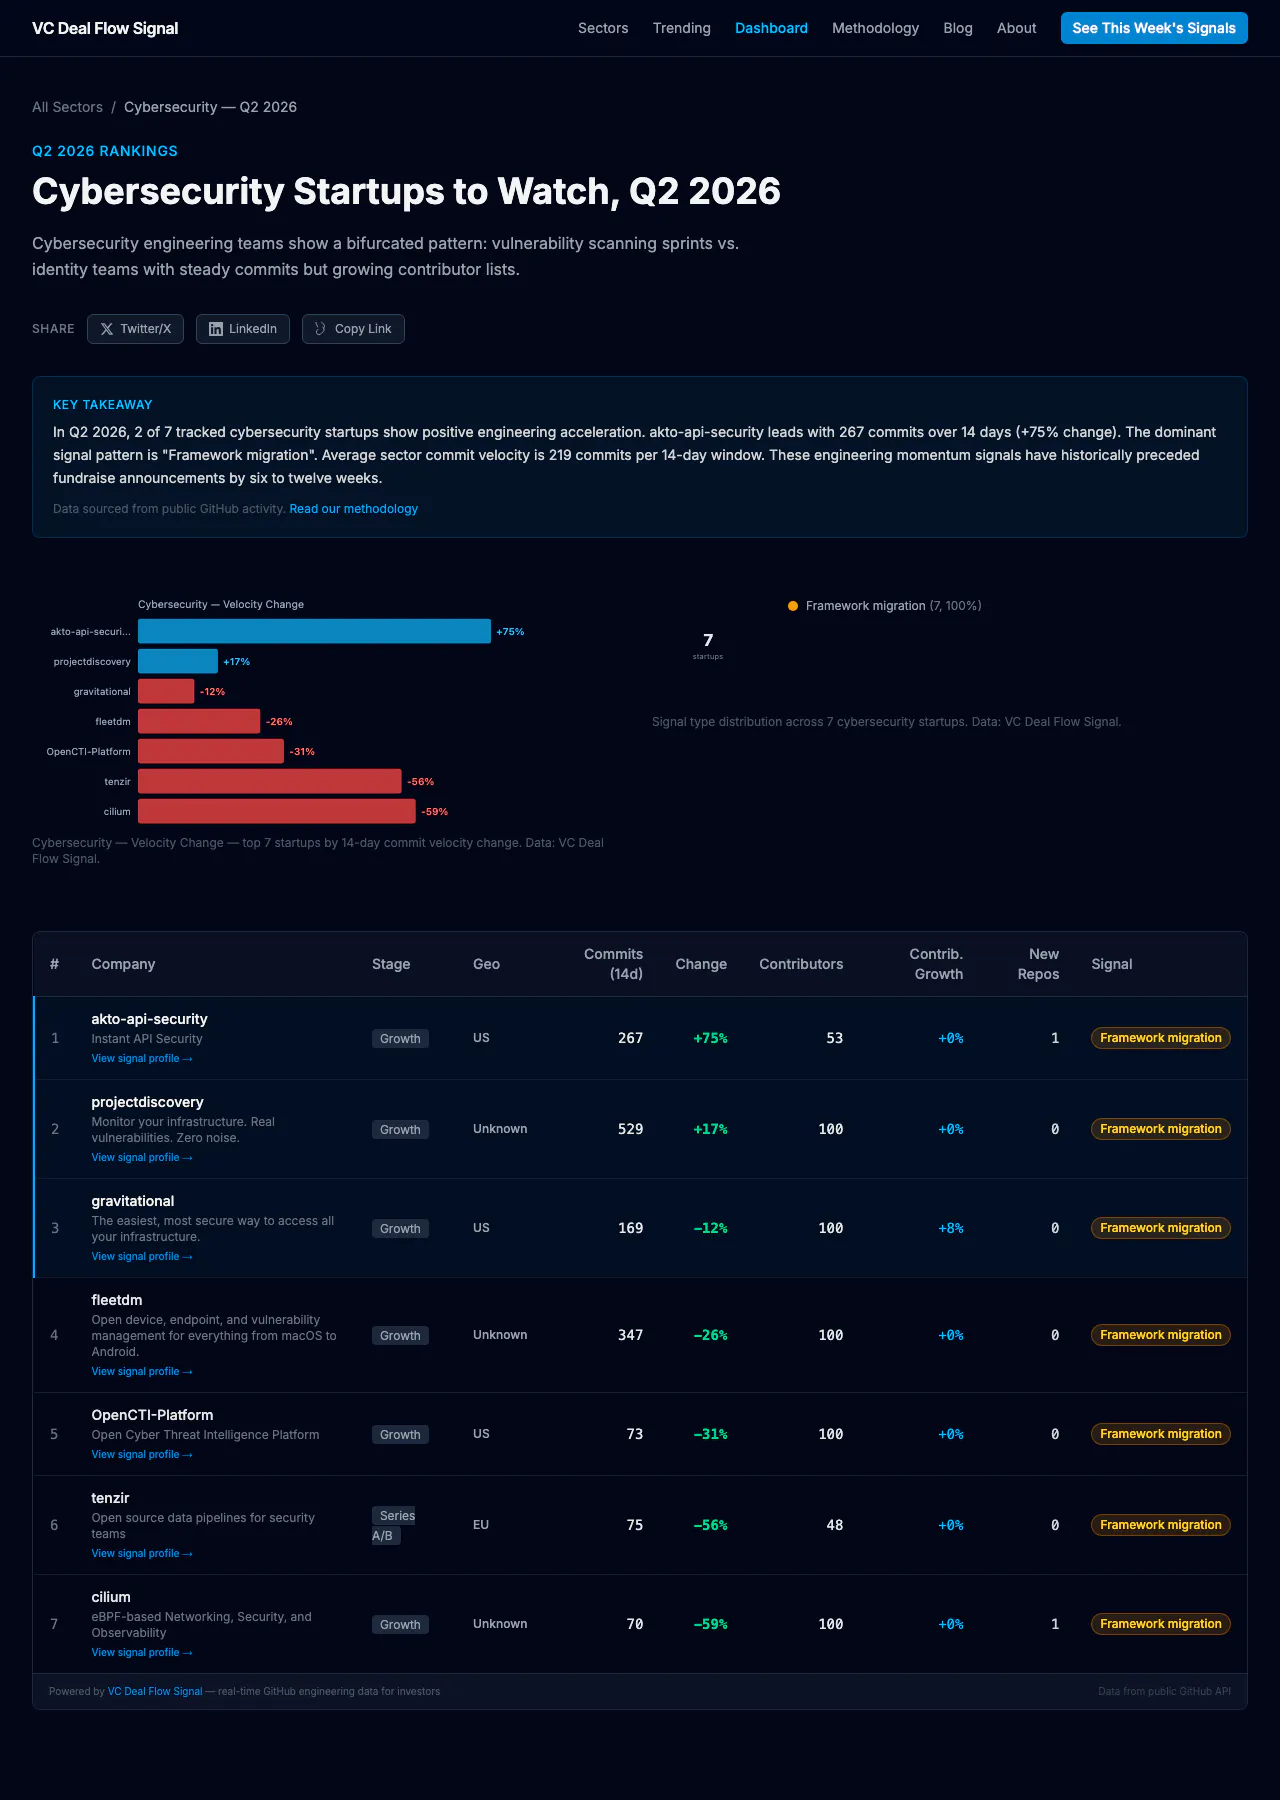This screenshot has width=1280, height=1800.
Task: Click the New Repos column header
Action: coord(1039,964)
